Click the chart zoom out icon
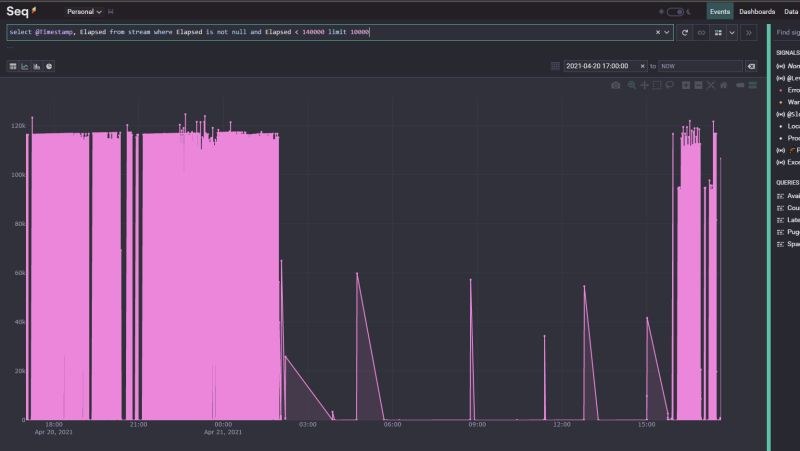 [x=698, y=85]
